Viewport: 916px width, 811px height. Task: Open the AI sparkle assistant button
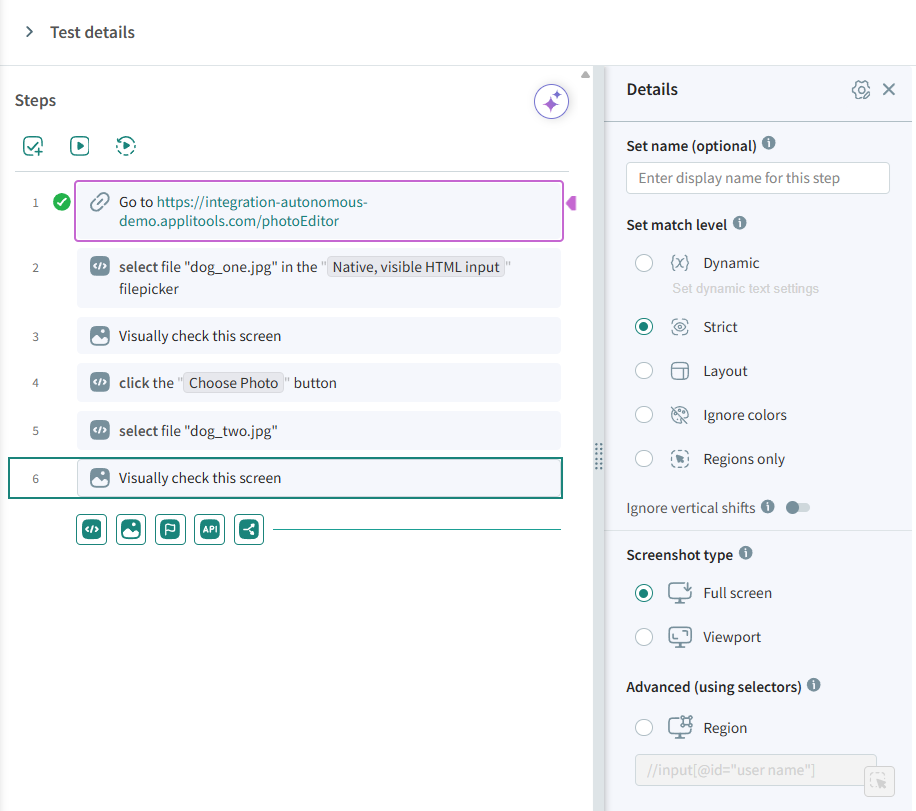(x=551, y=102)
